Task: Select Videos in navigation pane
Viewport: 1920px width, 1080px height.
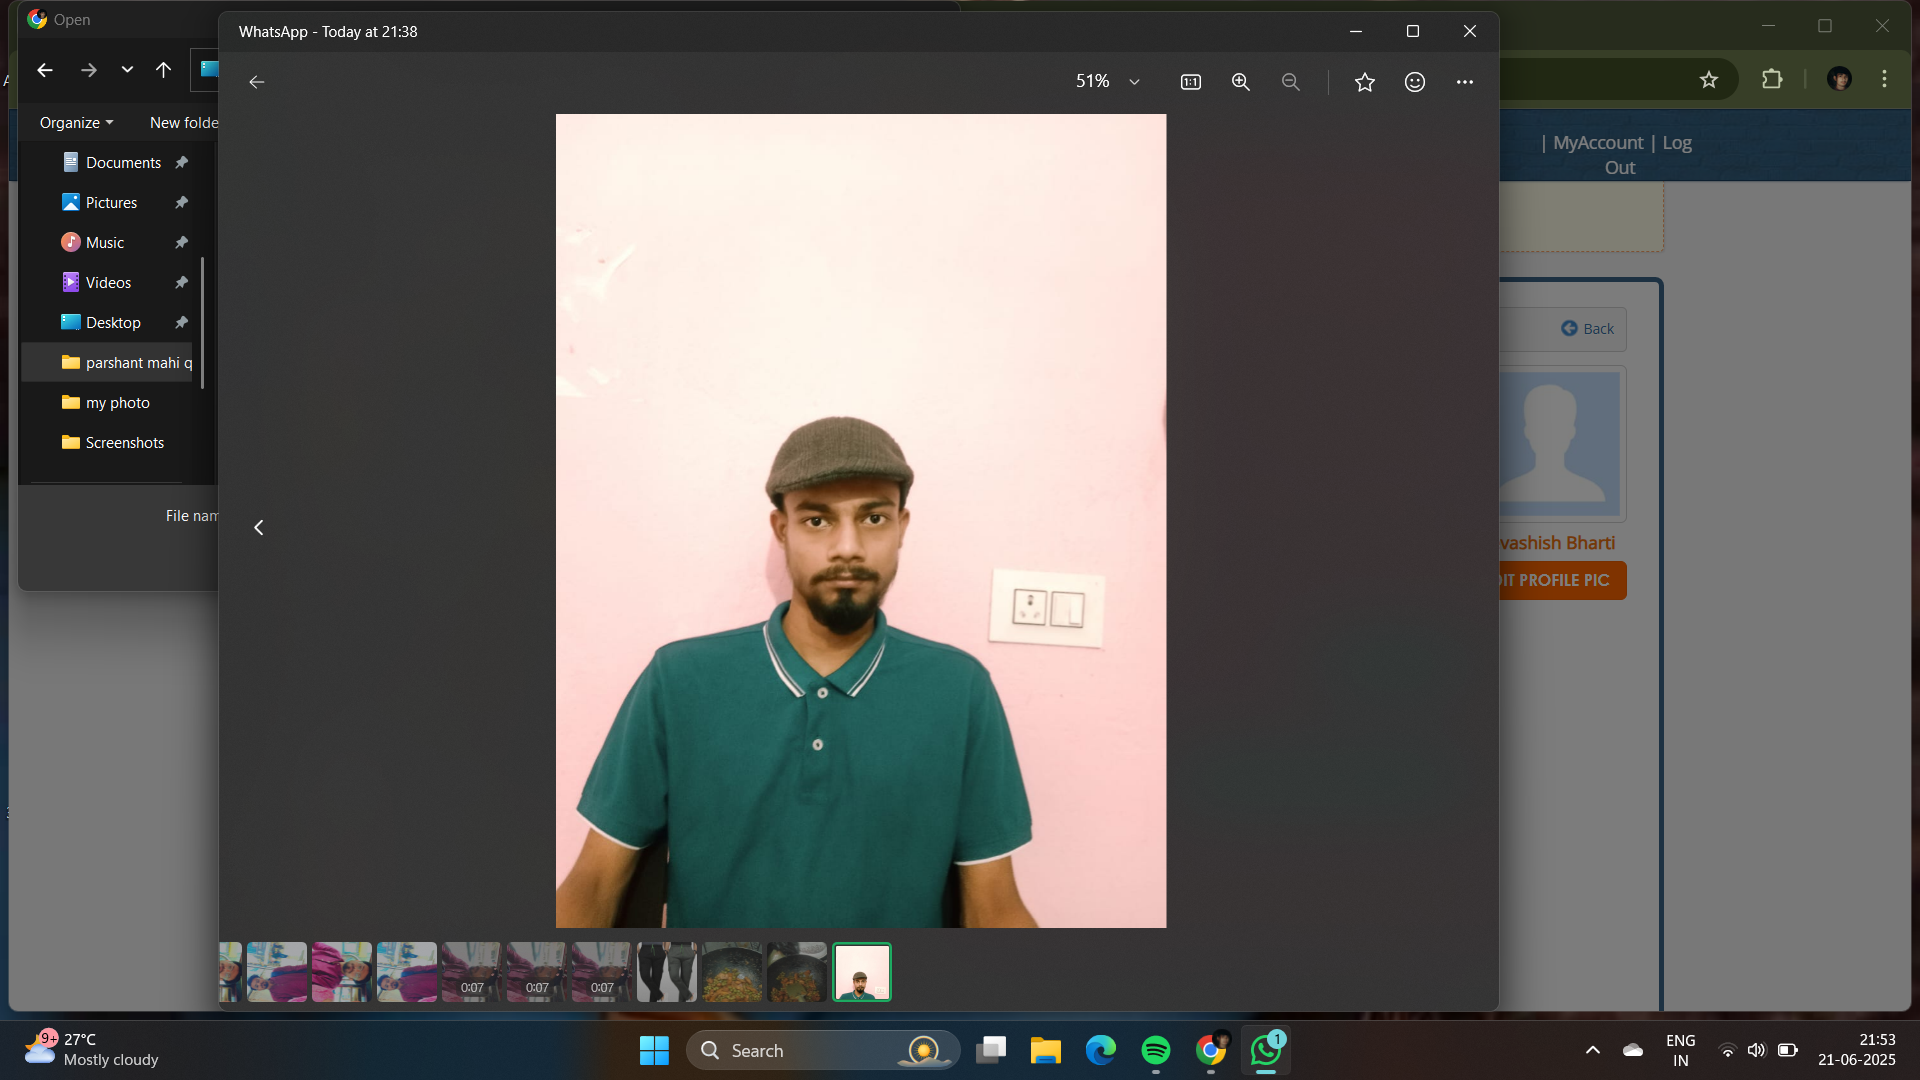Action: 108,282
